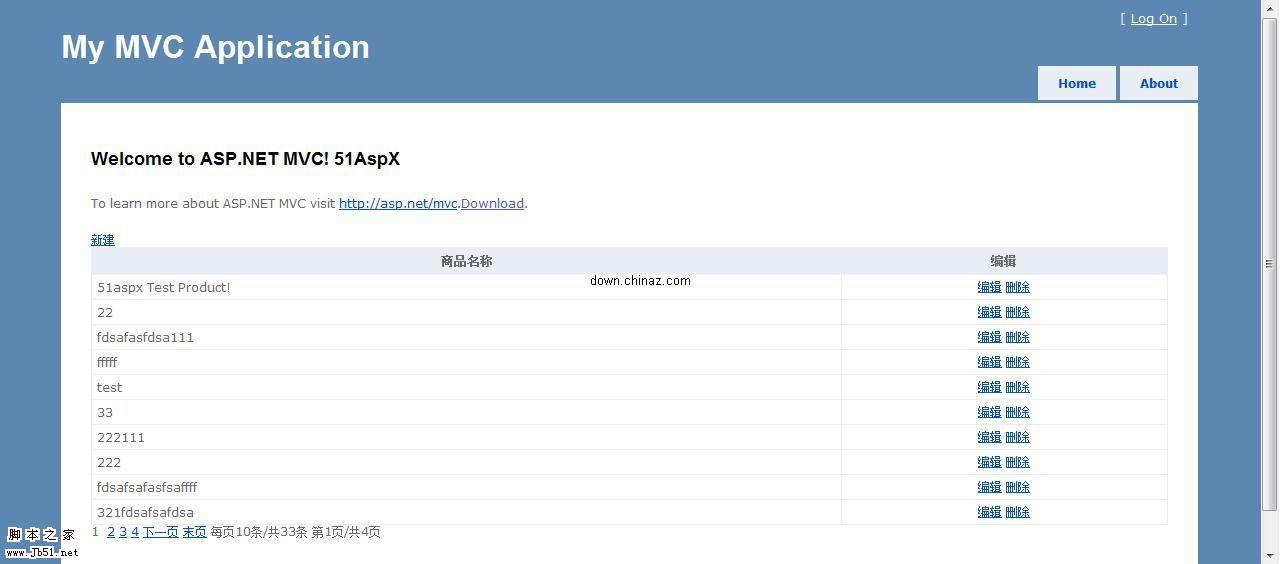Click 删除 for 51aspx Test Product! row

click(1017, 287)
